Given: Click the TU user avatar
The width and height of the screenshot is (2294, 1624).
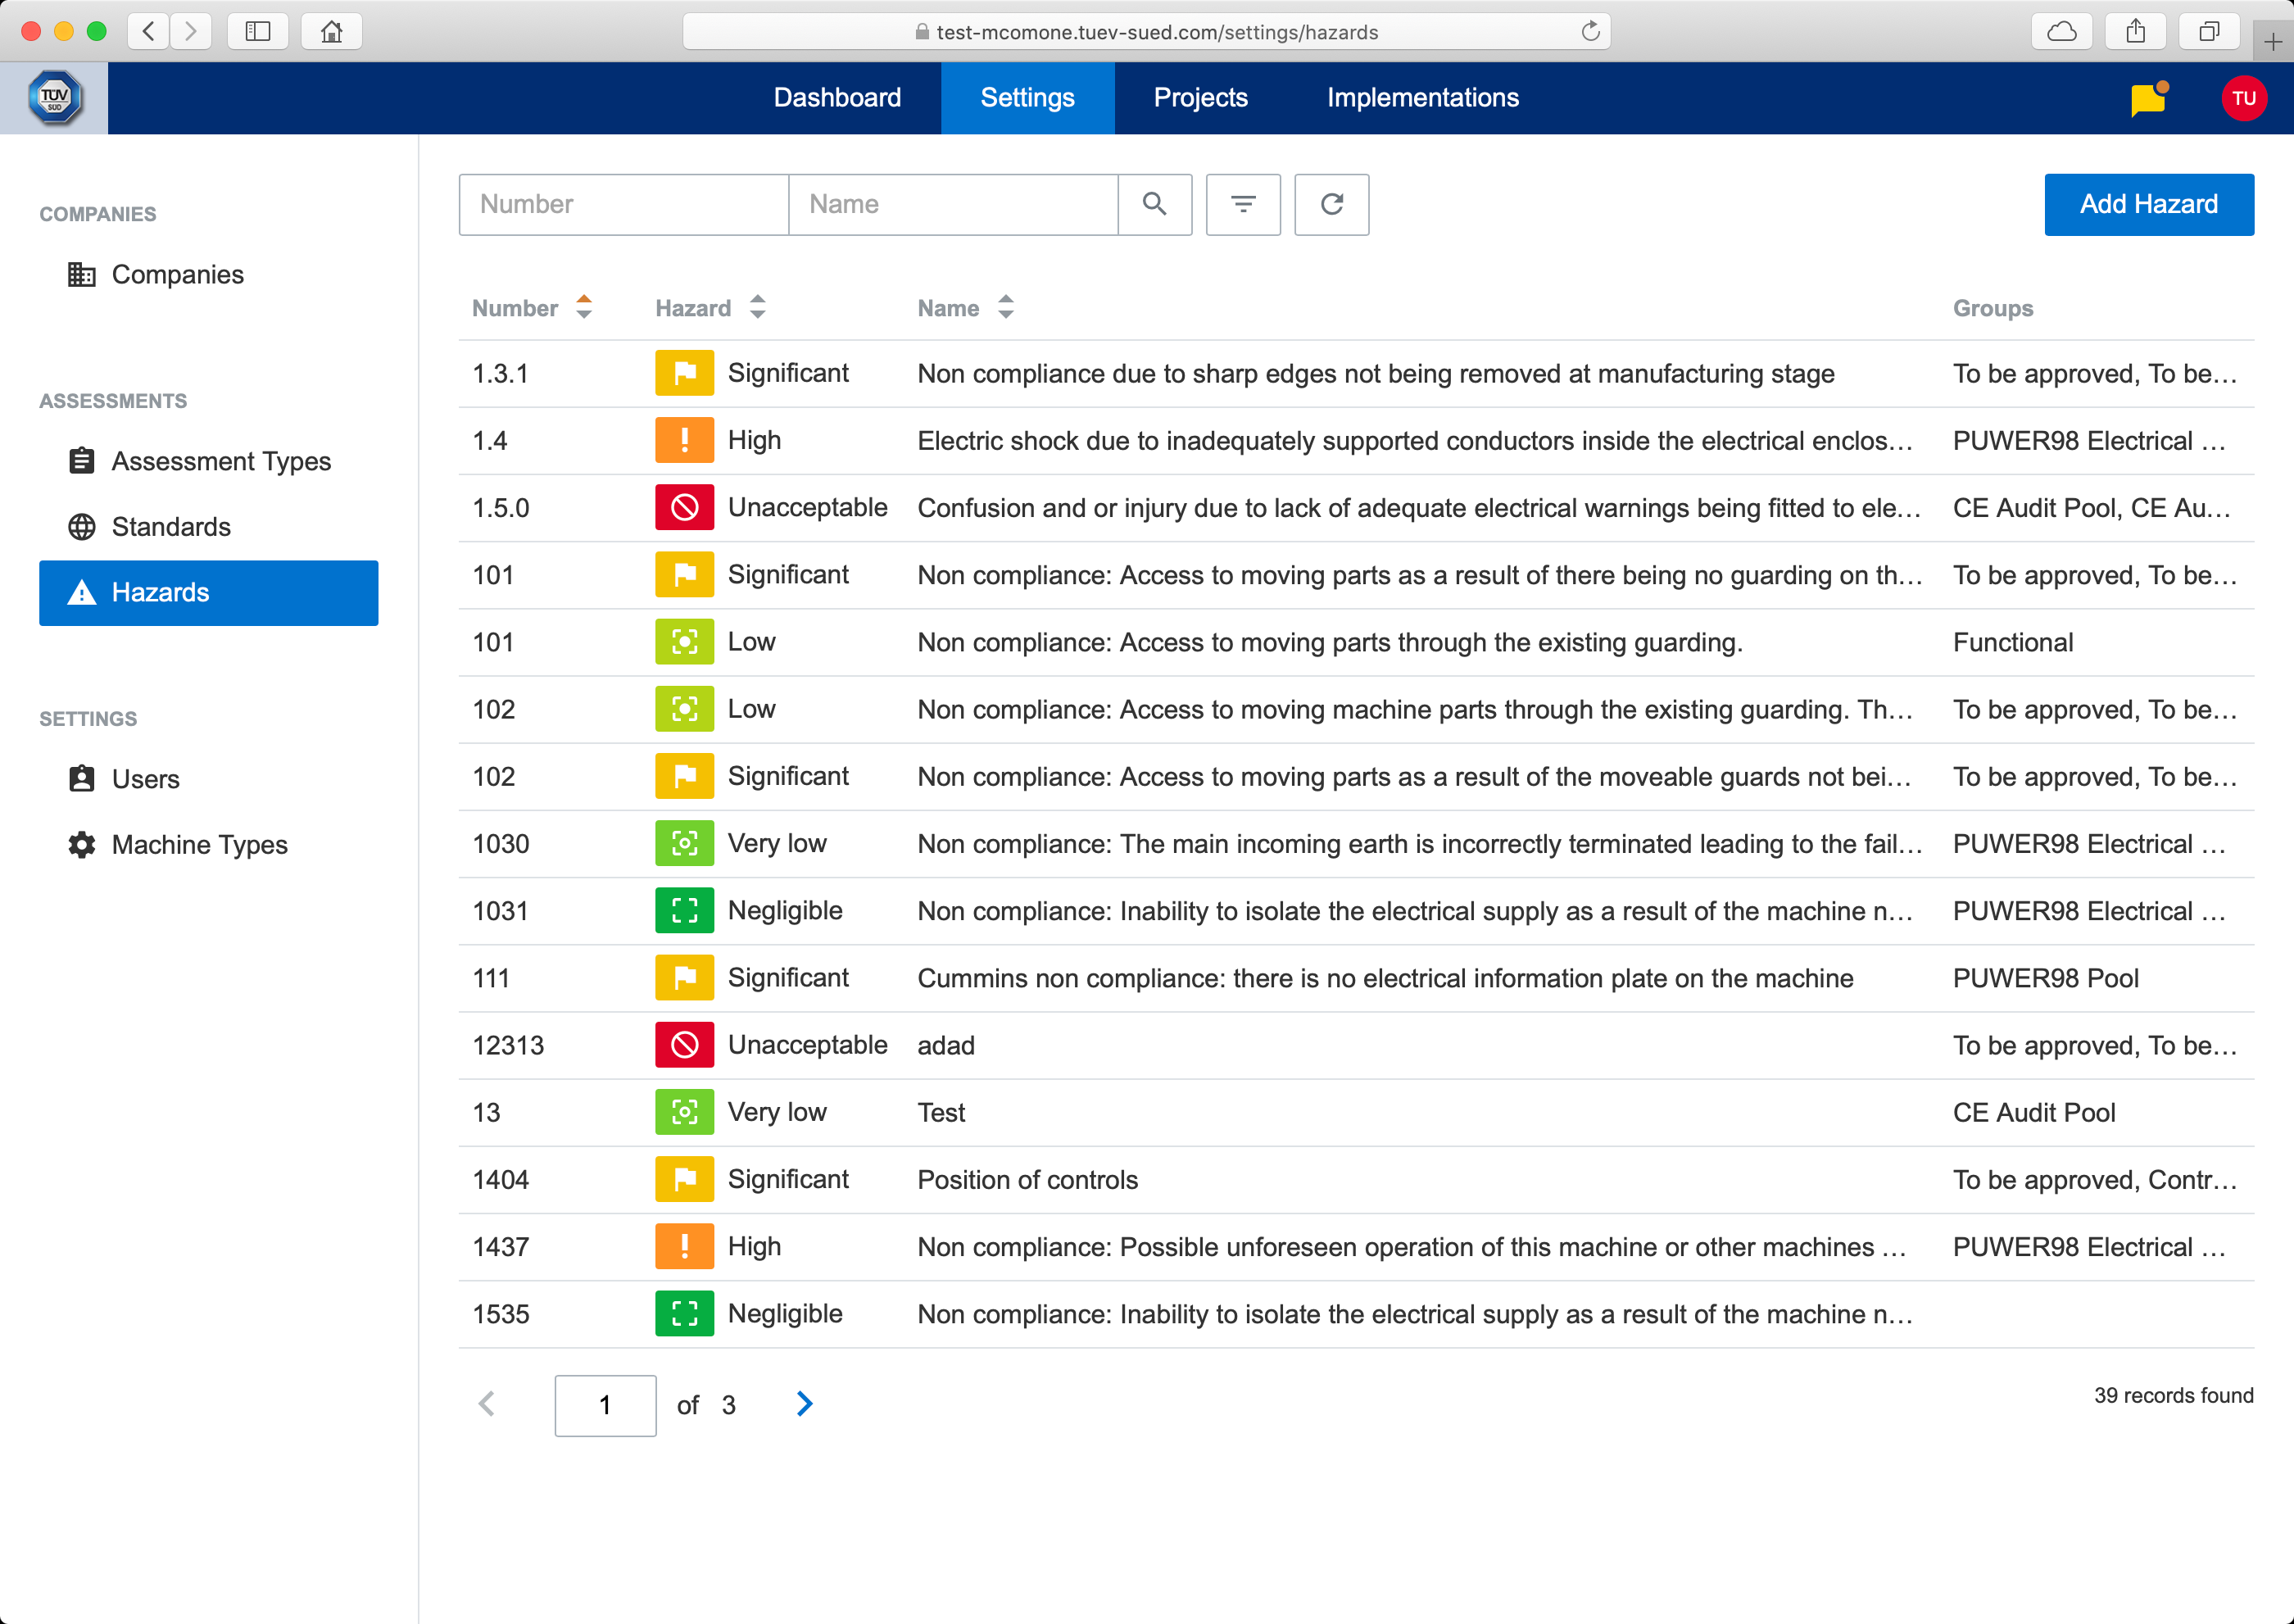Looking at the screenshot, I should (x=2243, y=98).
